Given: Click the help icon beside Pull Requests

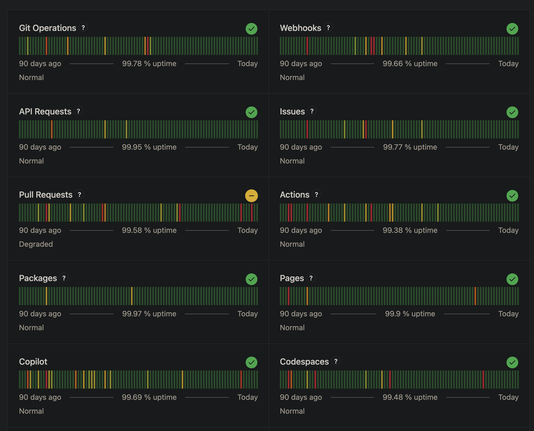Looking at the screenshot, I should [79, 194].
